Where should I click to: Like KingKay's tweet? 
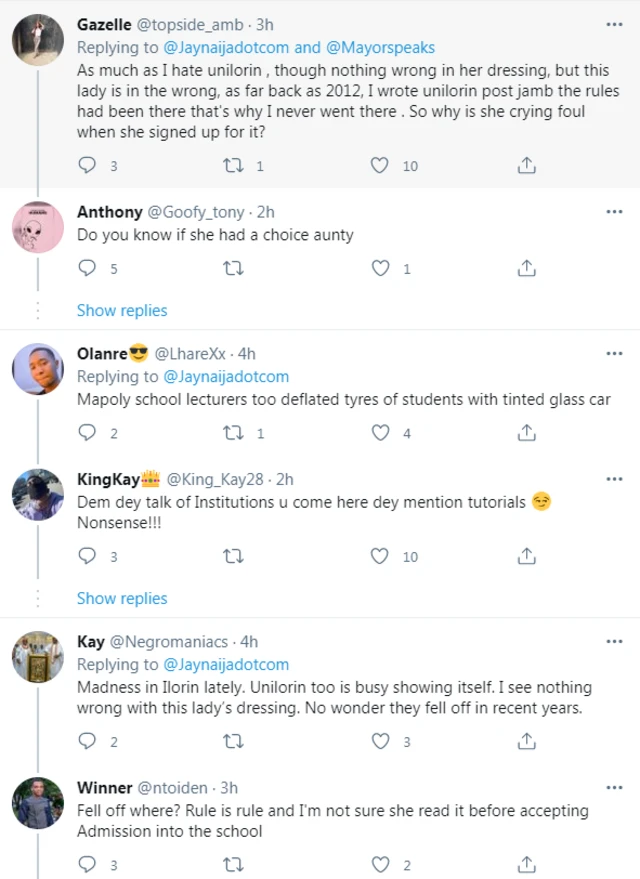click(380, 556)
